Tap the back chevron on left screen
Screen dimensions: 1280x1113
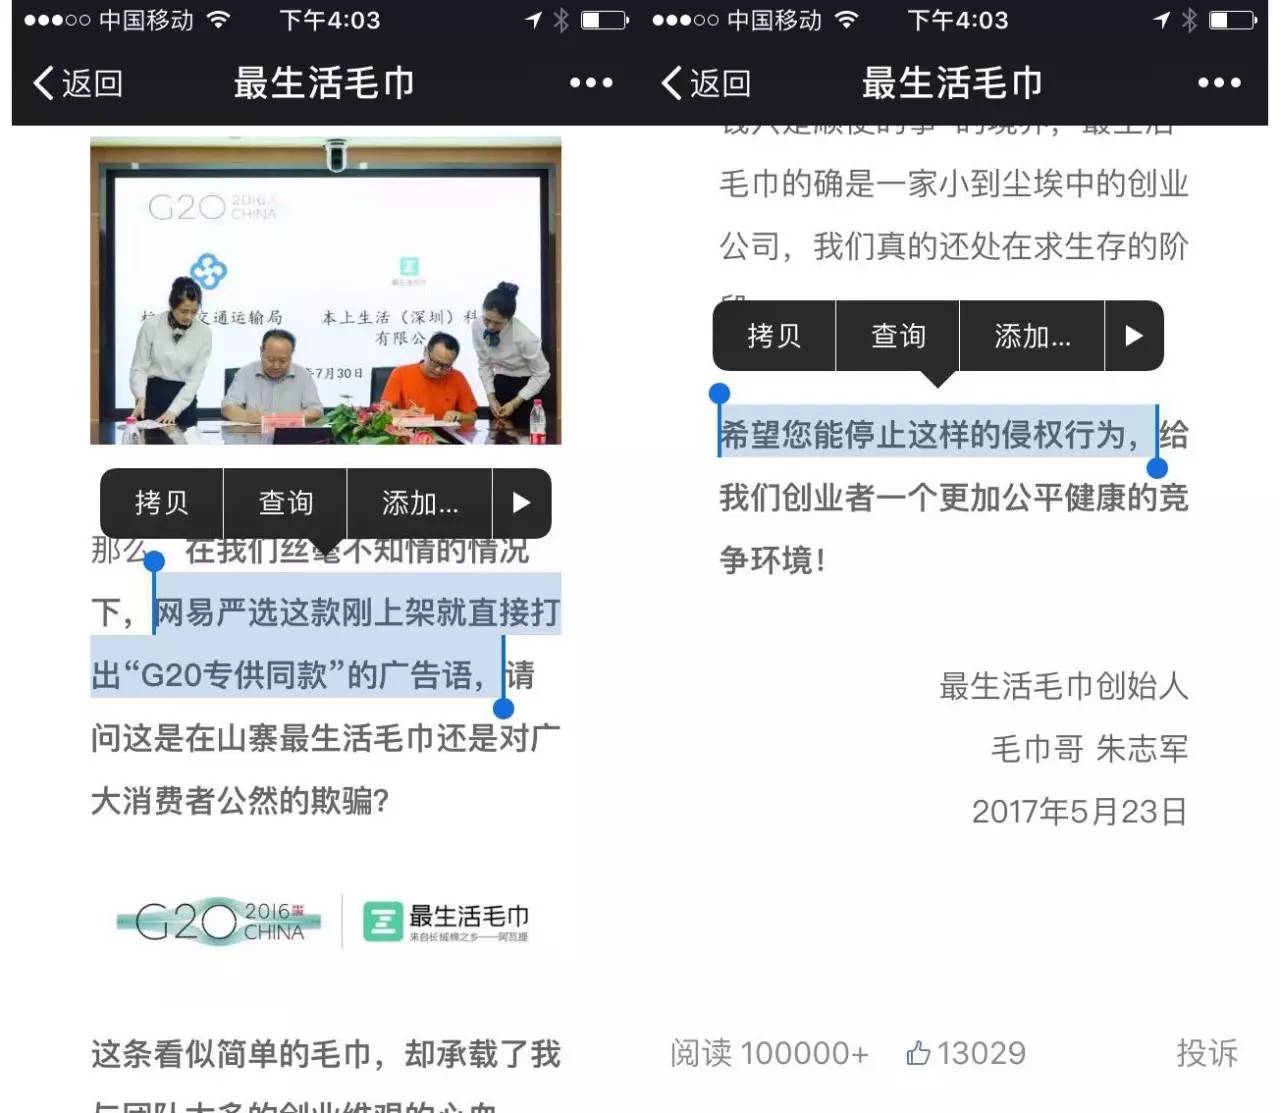pyautogui.click(x=44, y=83)
